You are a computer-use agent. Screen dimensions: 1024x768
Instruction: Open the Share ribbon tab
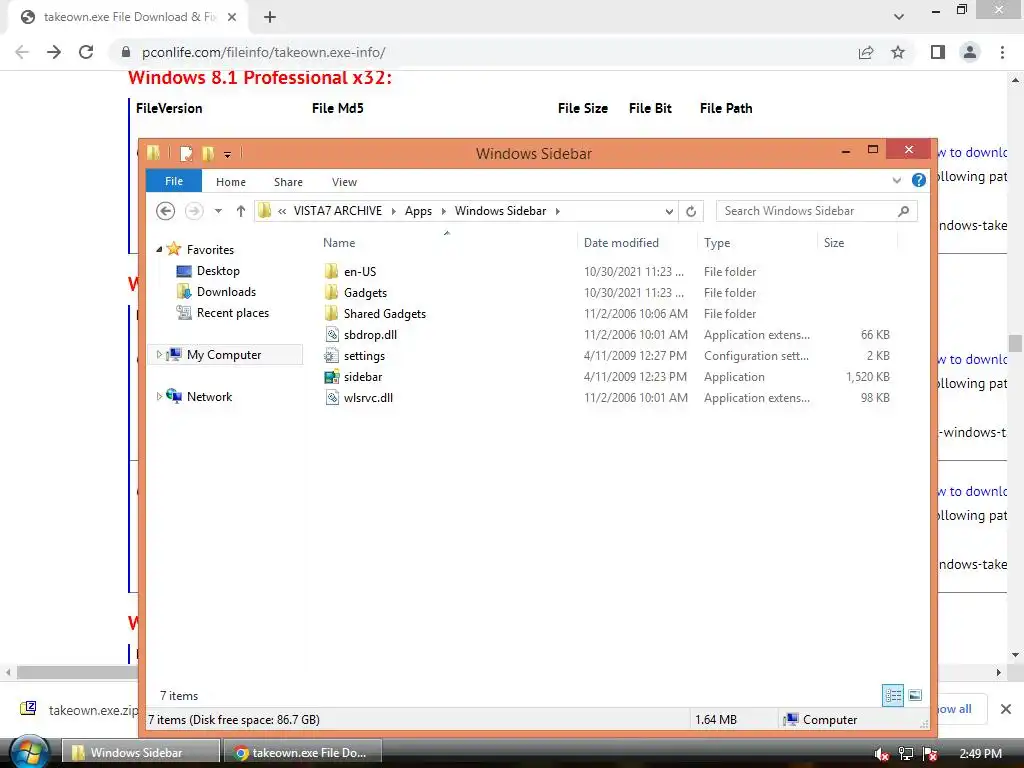(x=288, y=182)
